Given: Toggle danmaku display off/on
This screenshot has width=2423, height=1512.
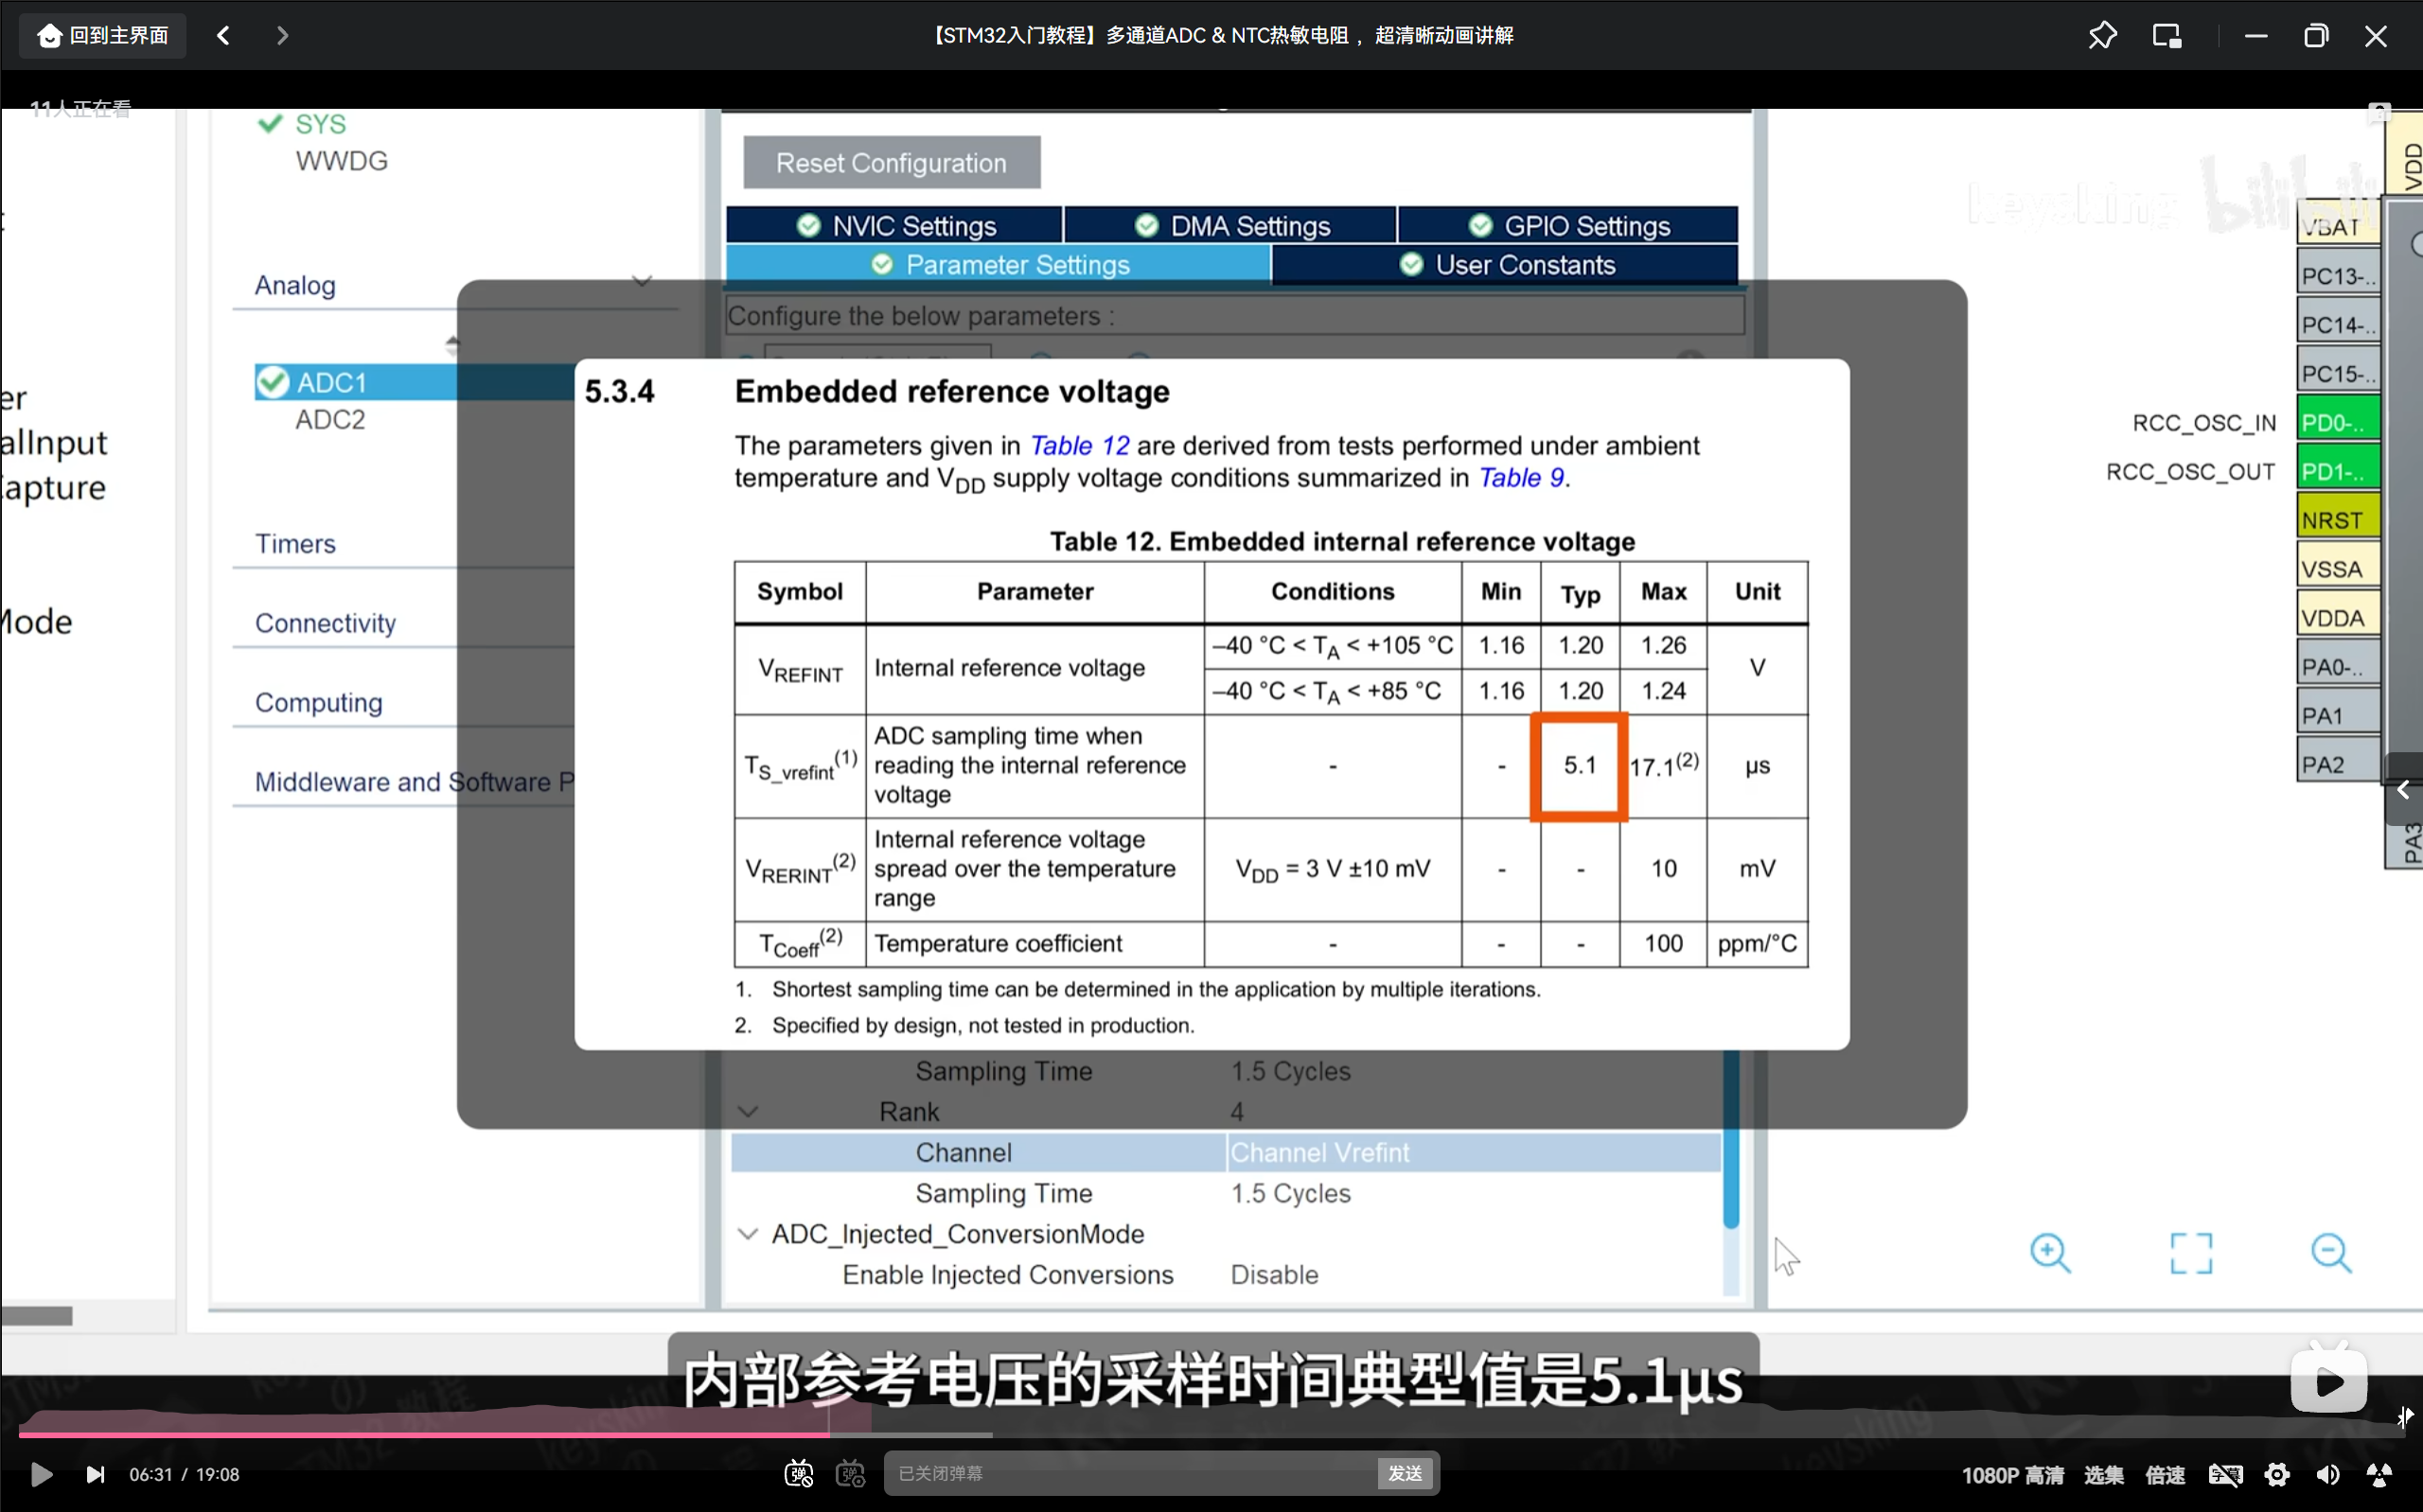Looking at the screenshot, I should (798, 1473).
